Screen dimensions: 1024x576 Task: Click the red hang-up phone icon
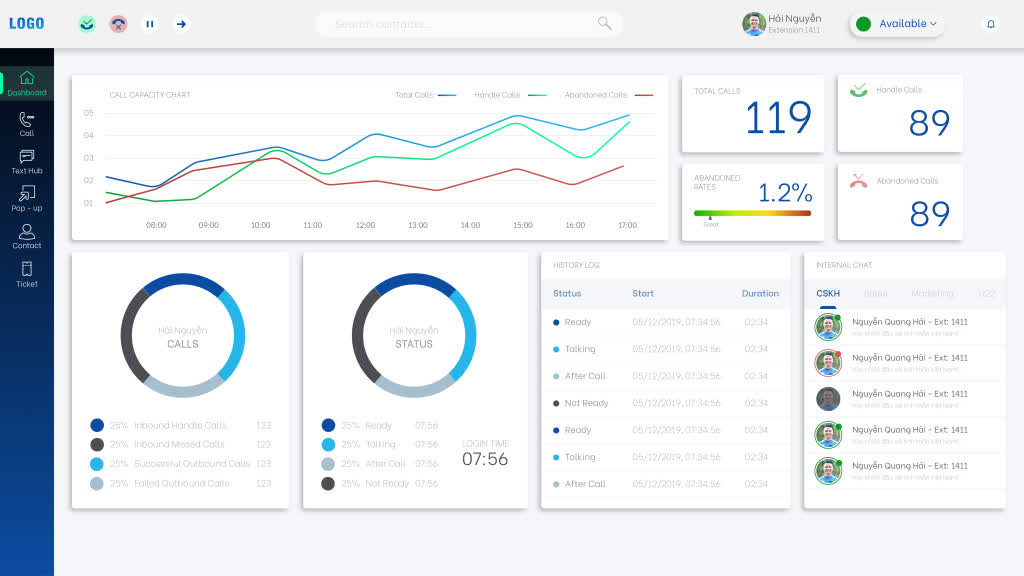click(118, 23)
